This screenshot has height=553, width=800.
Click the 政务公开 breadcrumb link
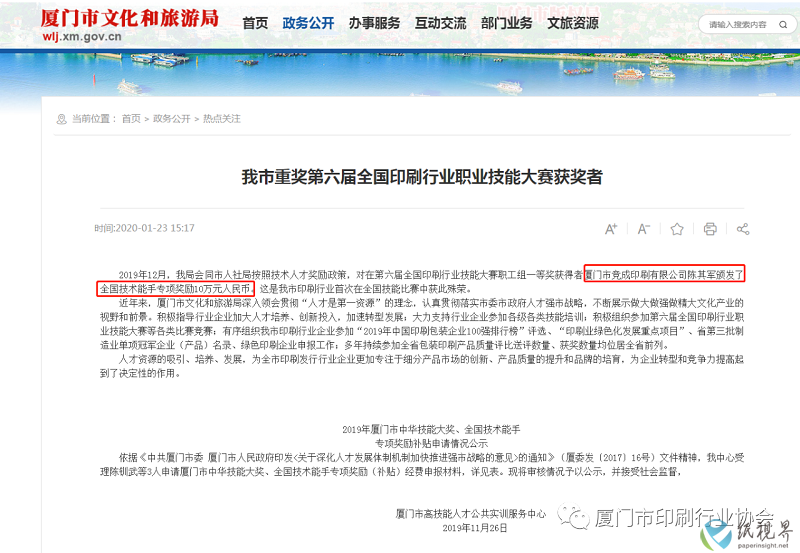point(171,119)
